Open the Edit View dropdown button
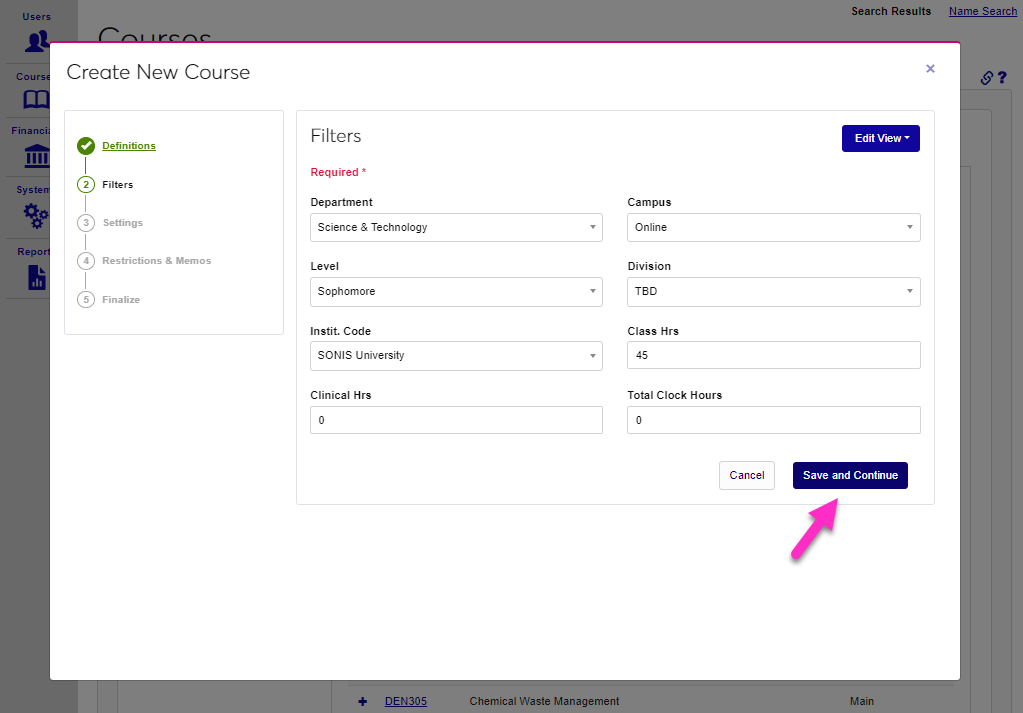This screenshot has width=1023, height=713. coord(880,139)
